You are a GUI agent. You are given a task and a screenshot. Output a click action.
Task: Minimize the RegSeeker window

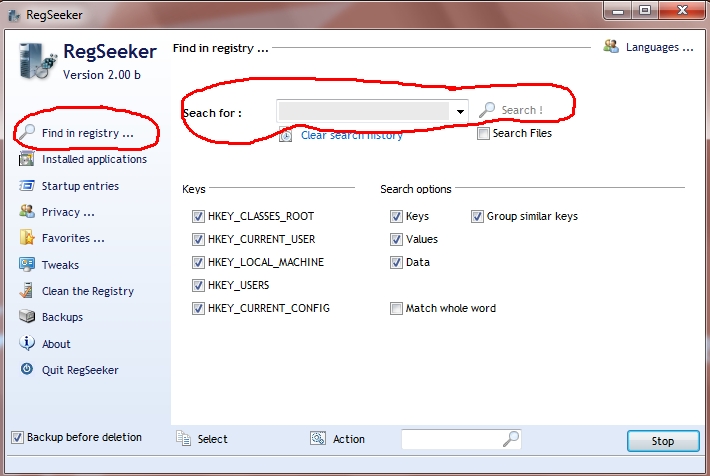(618, 11)
